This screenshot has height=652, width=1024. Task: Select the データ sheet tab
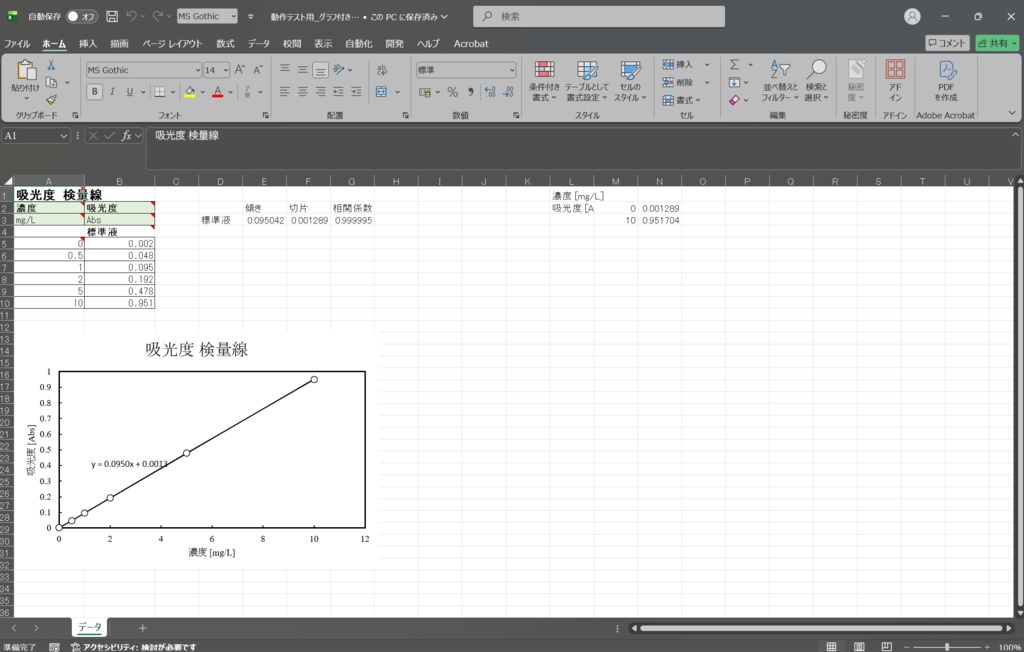(89, 627)
